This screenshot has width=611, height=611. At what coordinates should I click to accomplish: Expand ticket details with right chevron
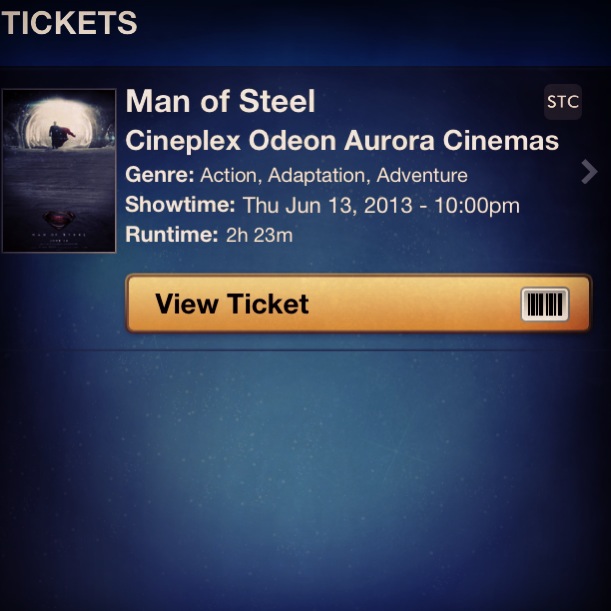(x=589, y=171)
